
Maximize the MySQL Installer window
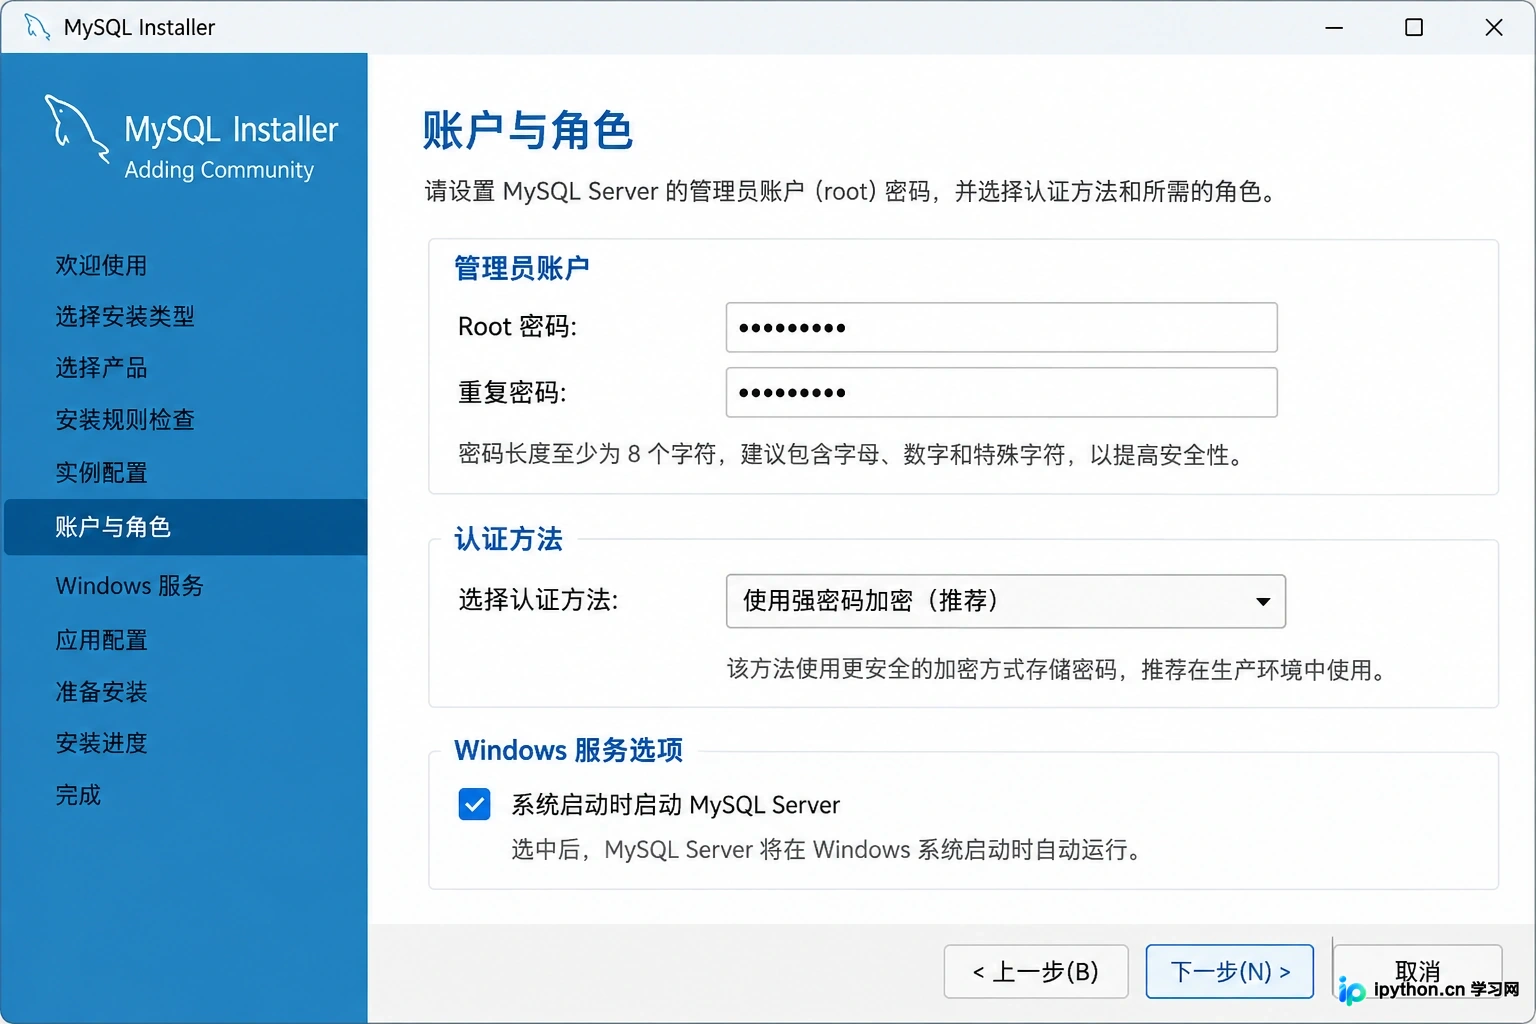pos(1414,27)
